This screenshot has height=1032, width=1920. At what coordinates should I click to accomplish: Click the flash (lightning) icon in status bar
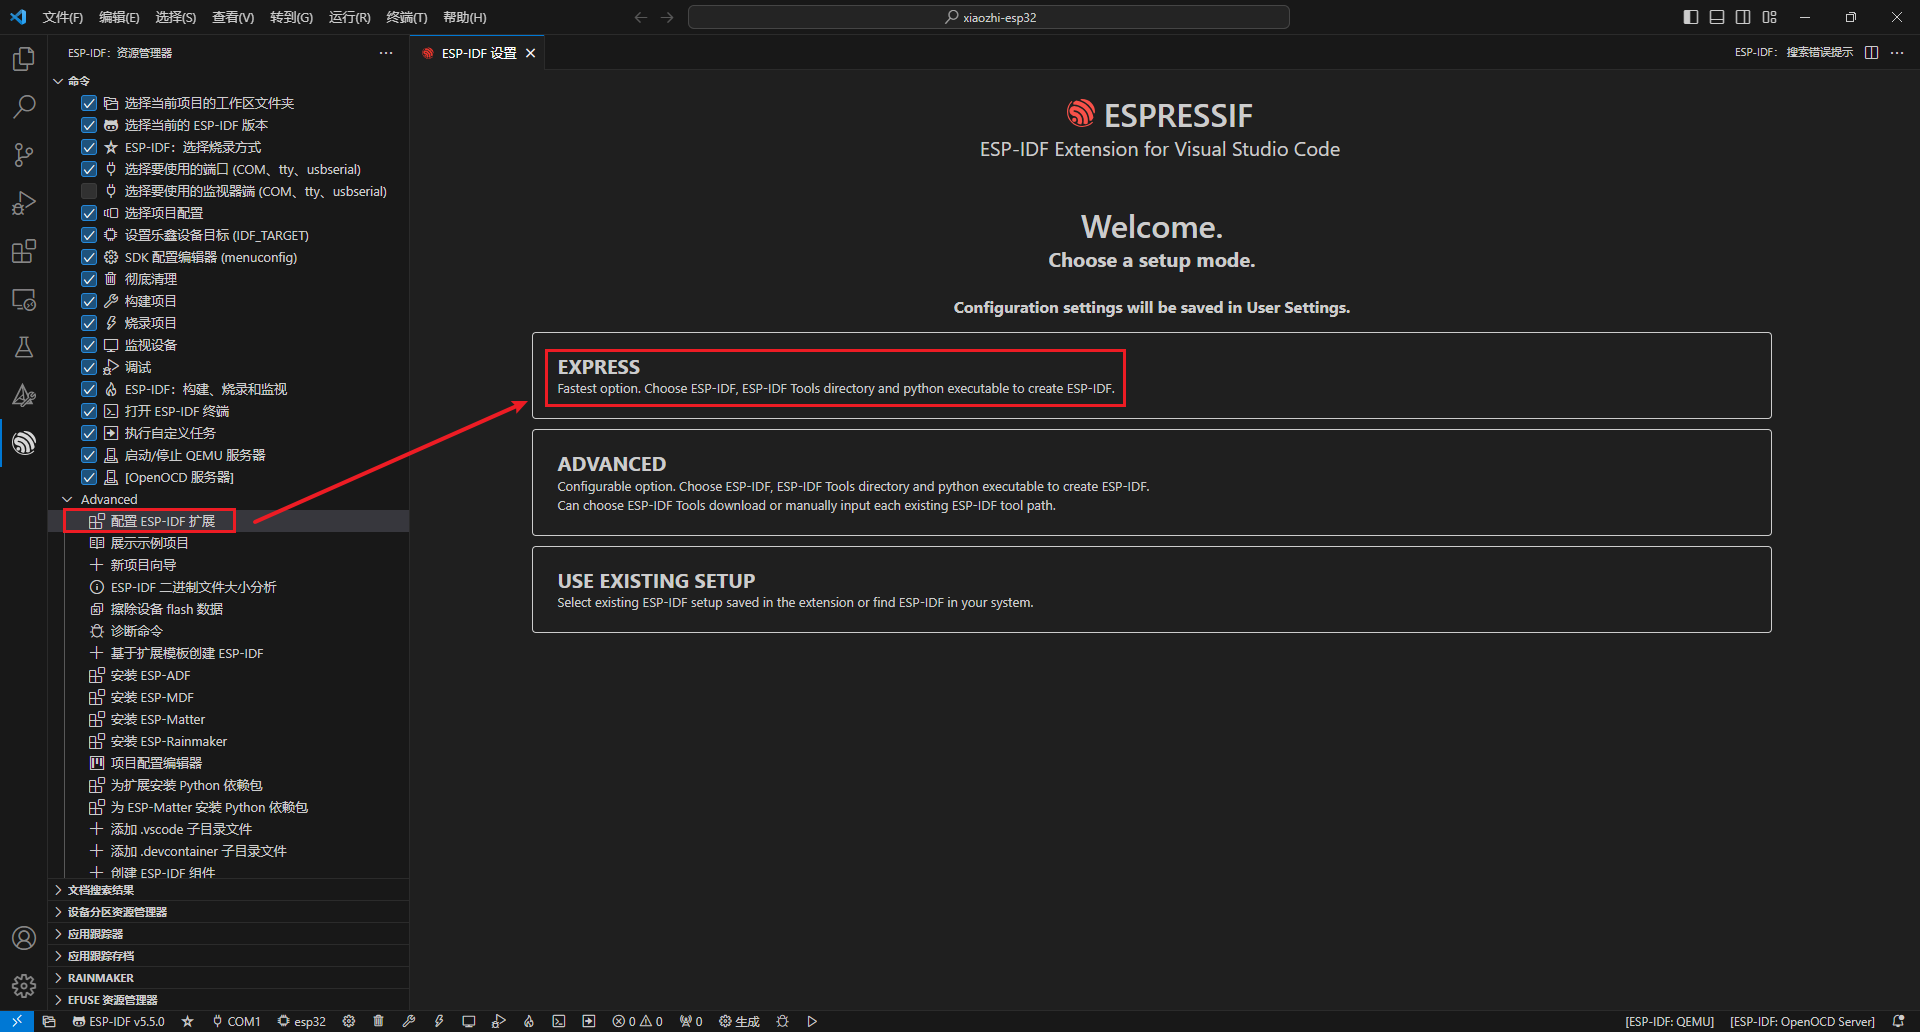439,1021
